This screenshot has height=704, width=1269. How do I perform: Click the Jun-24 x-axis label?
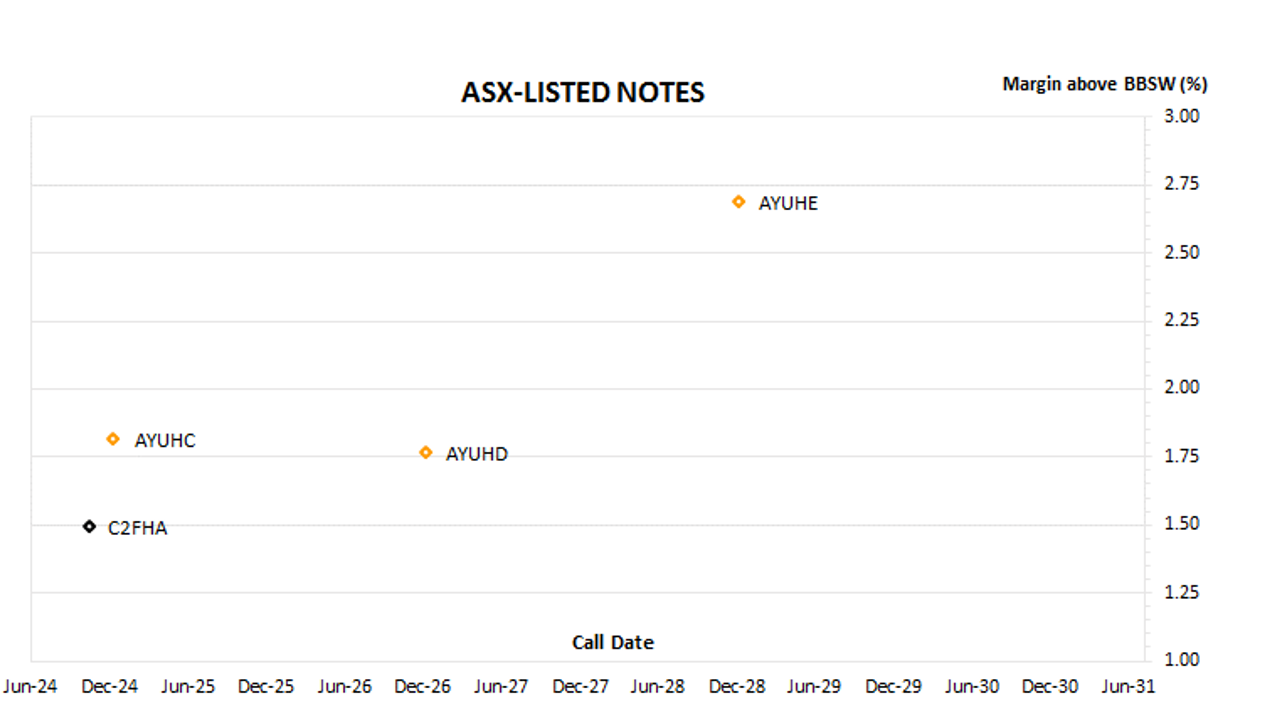(31, 687)
